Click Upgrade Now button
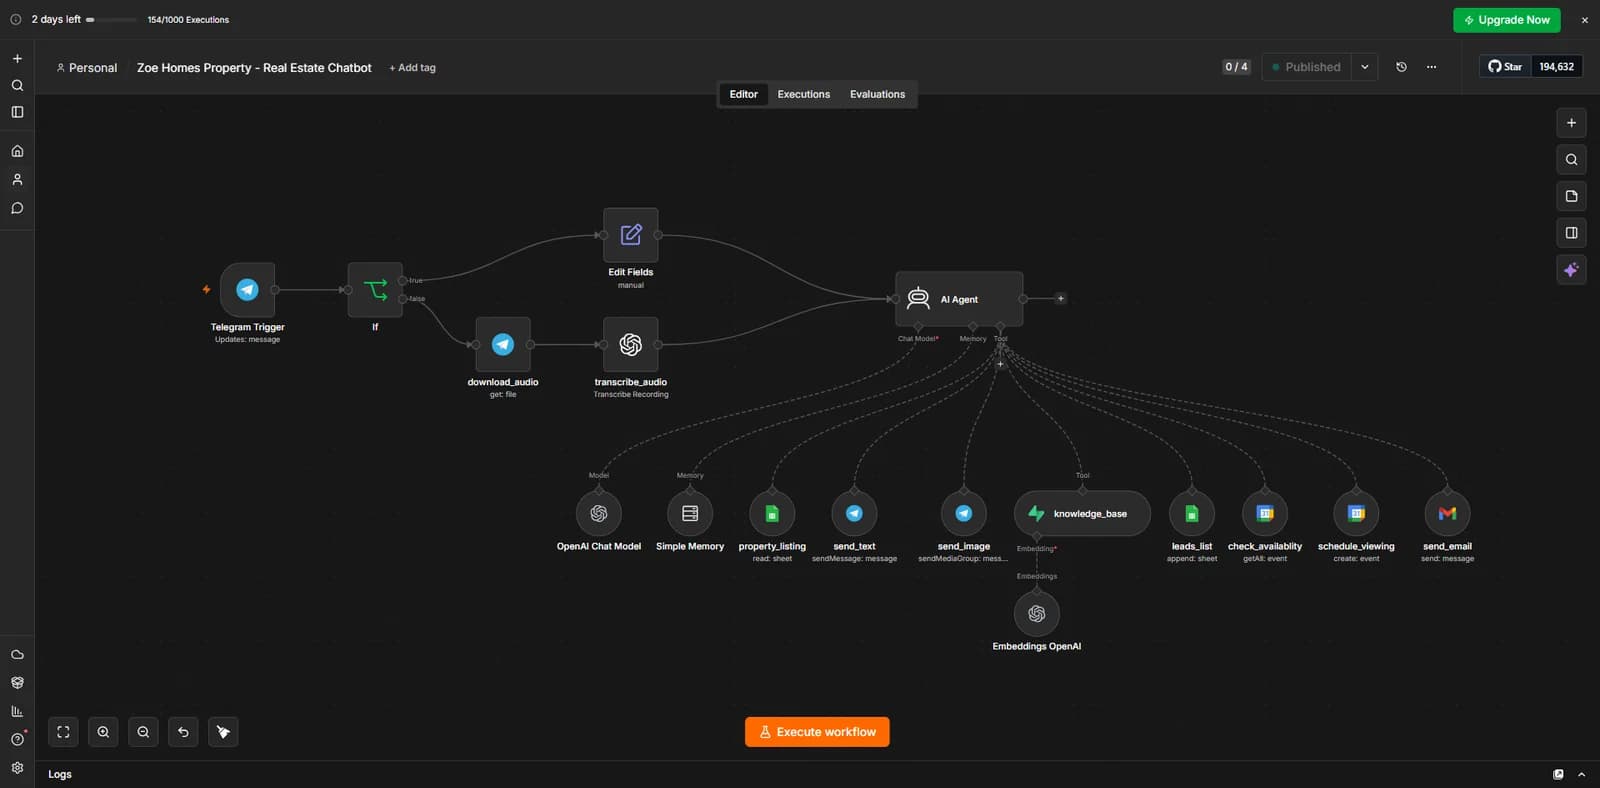This screenshot has height=788, width=1600. [1506, 20]
